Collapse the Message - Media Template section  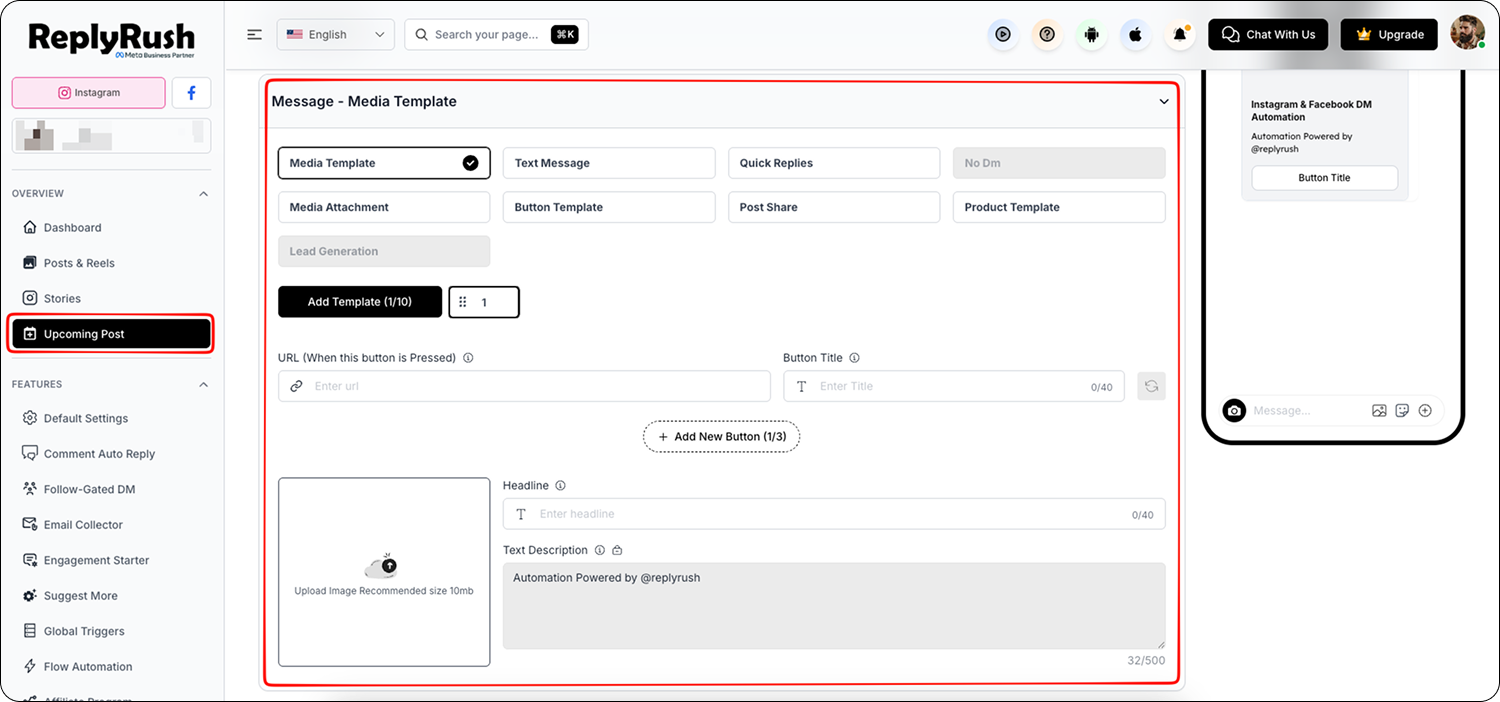click(x=1164, y=101)
